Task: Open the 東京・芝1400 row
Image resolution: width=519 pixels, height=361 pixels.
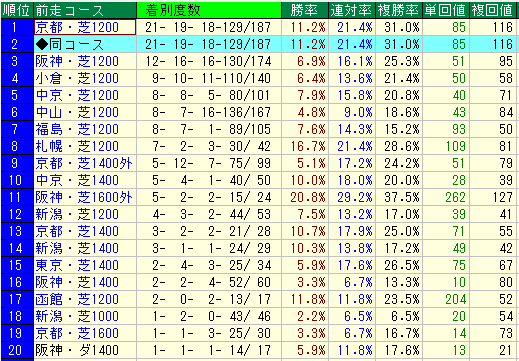Action: click(x=258, y=265)
